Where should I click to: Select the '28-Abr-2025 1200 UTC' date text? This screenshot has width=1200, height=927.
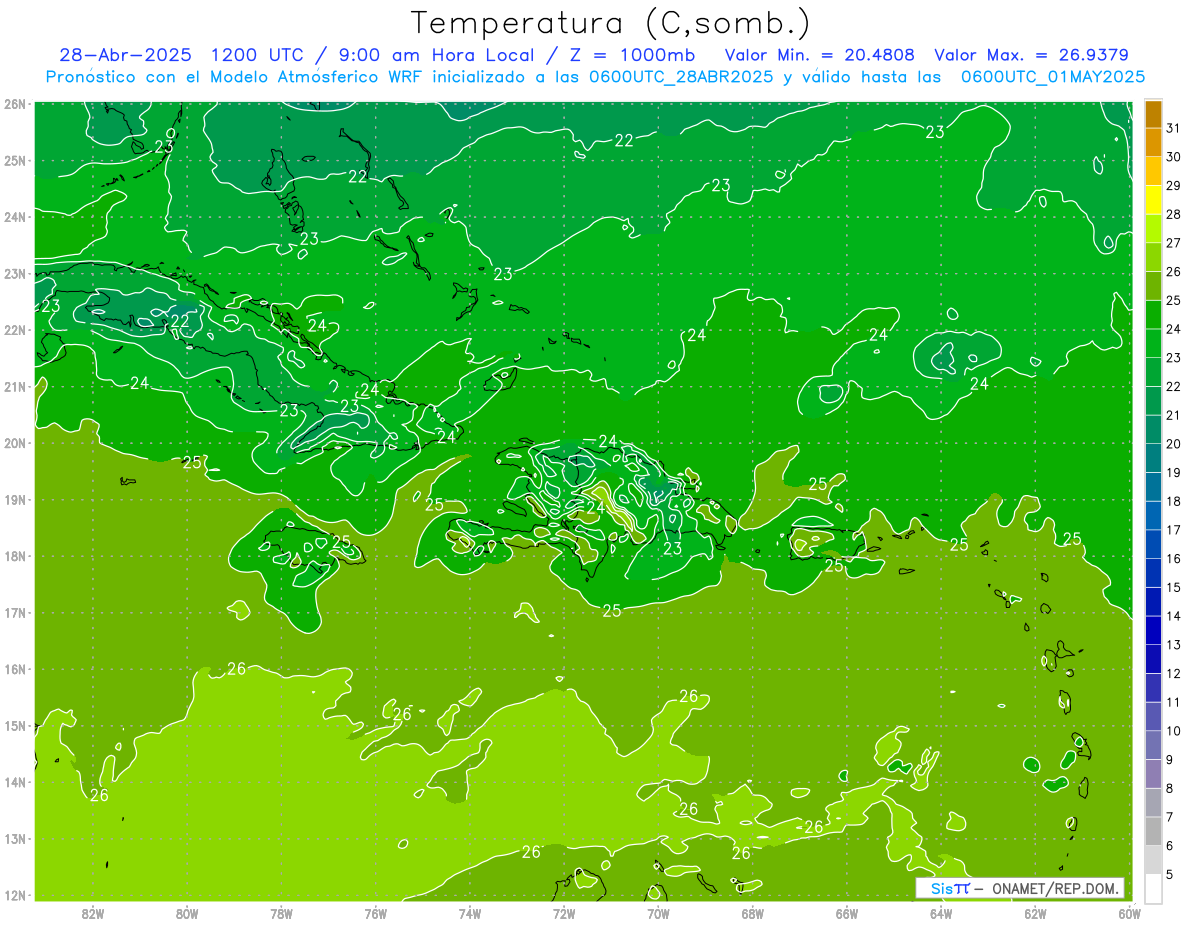tap(183, 55)
